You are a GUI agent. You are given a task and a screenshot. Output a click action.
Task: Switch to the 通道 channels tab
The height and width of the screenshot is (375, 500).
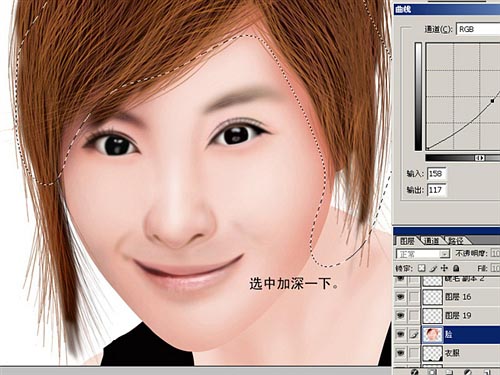pyautogui.click(x=431, y=241)
